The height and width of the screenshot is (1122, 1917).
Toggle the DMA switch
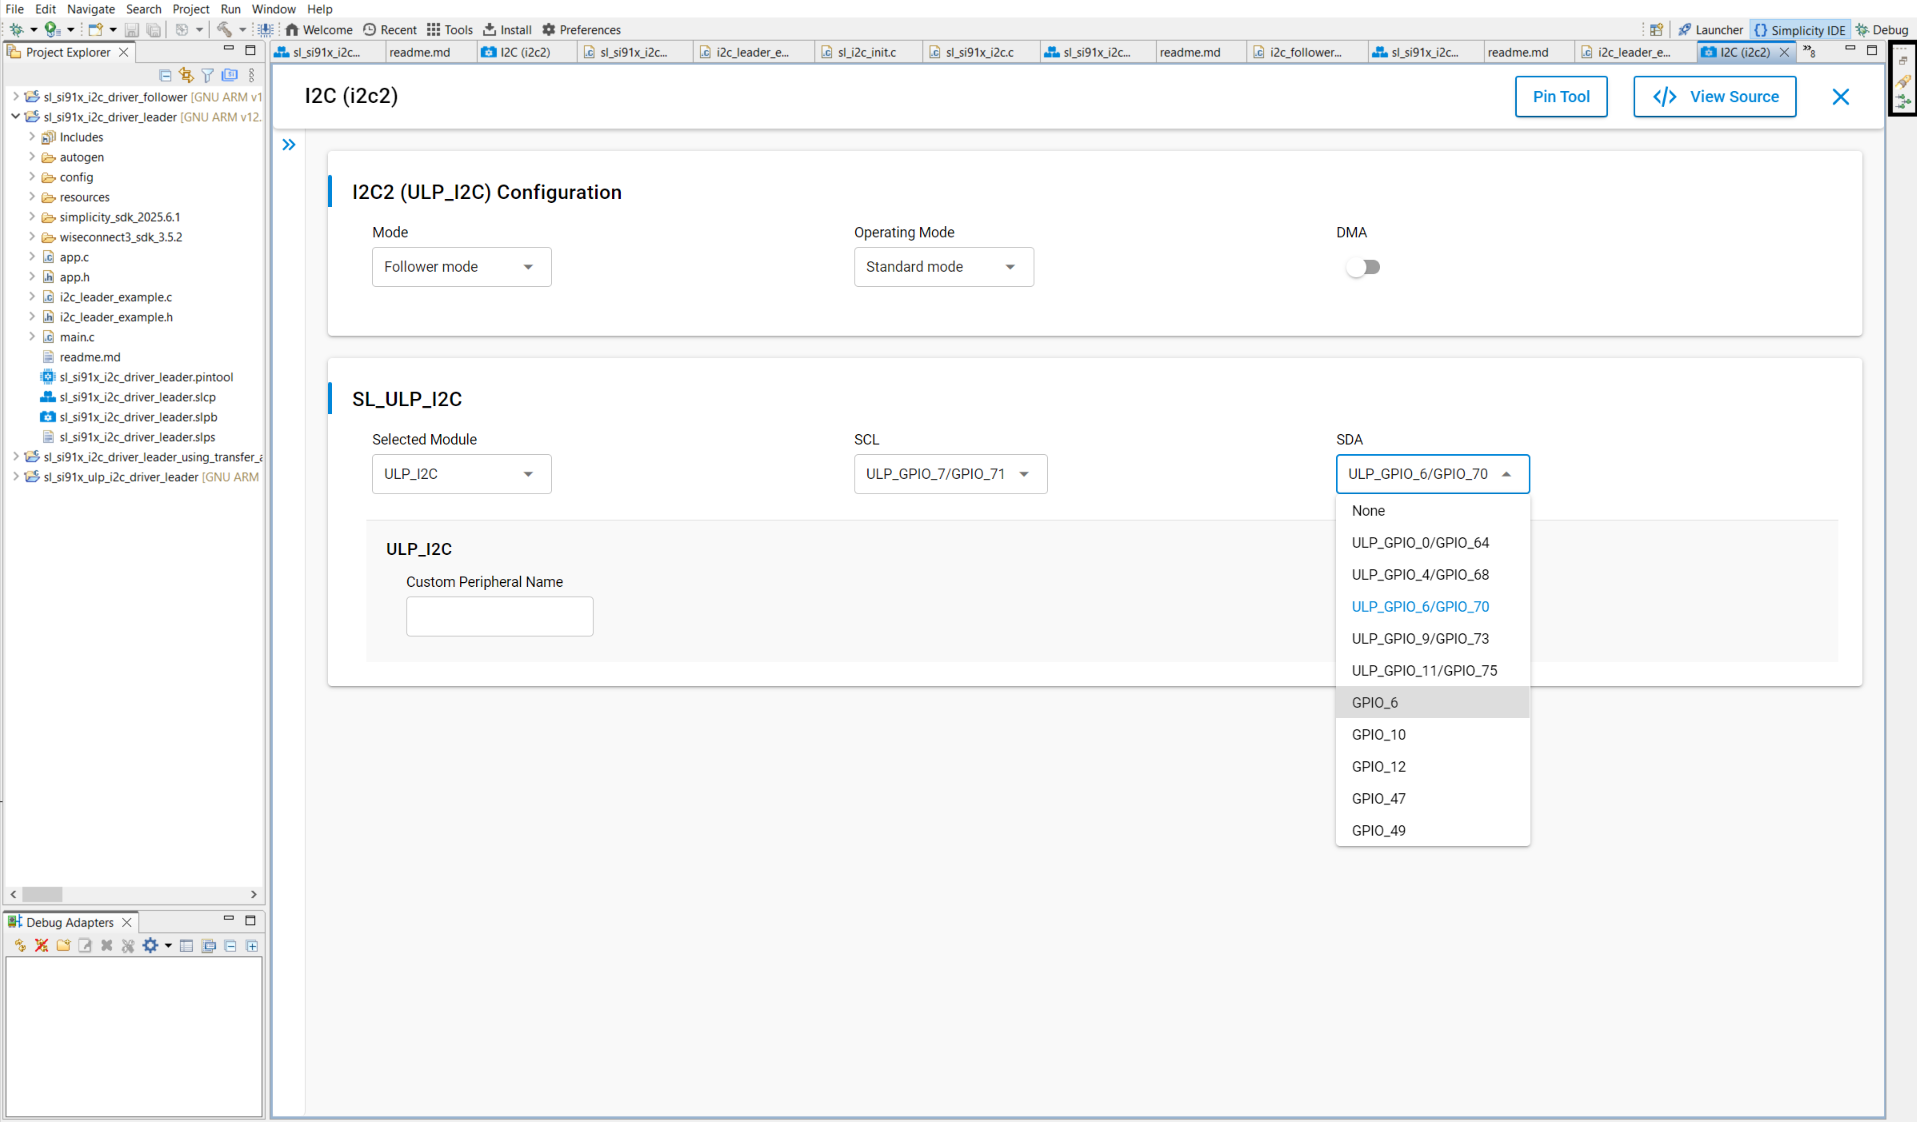tap(1362, 267)
